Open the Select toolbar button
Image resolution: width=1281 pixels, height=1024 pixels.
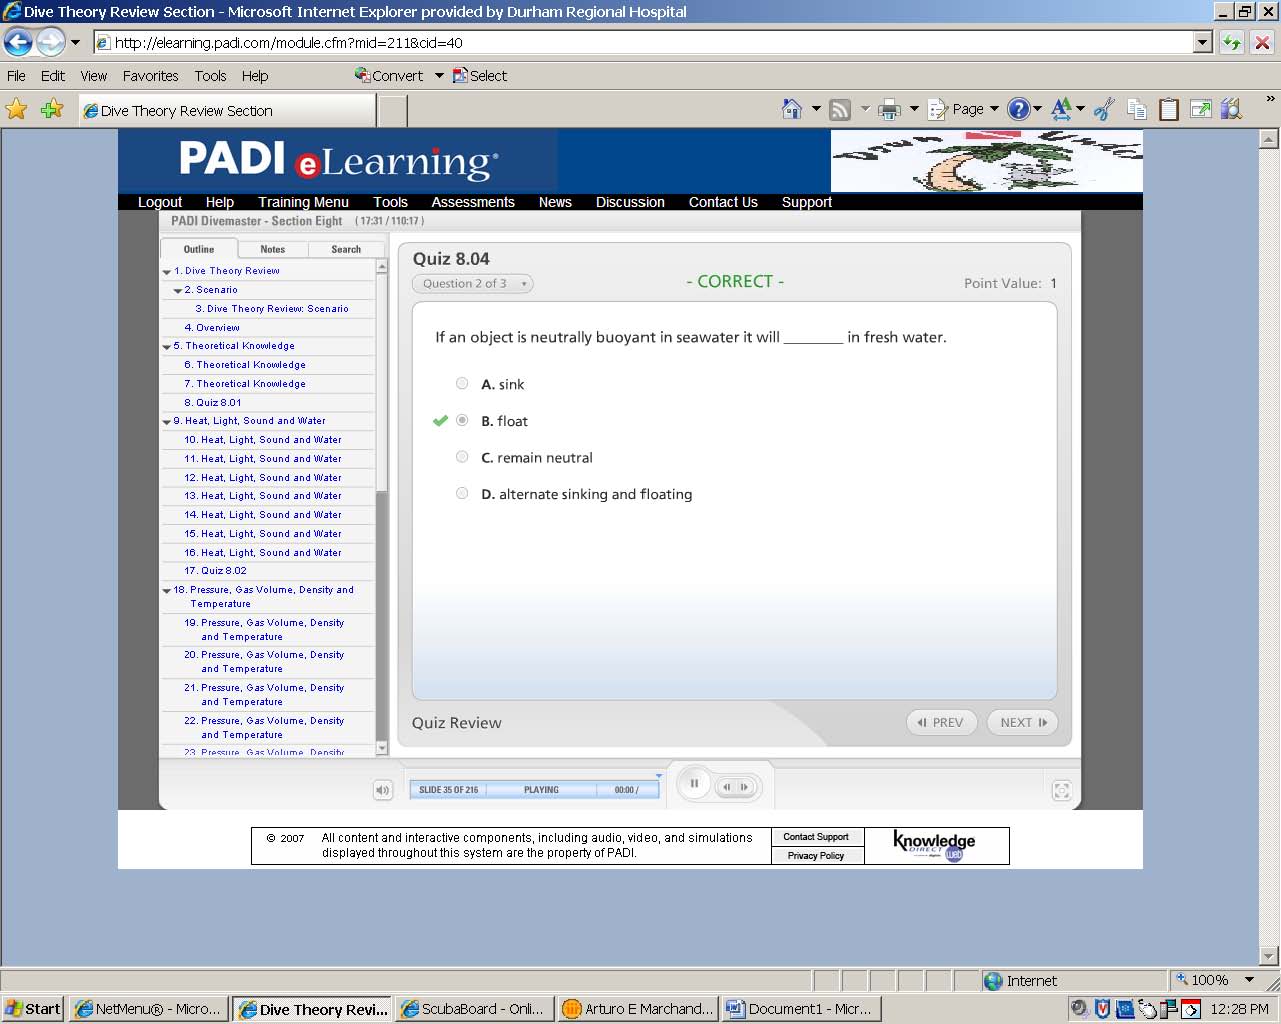click(x=480, y=75)
